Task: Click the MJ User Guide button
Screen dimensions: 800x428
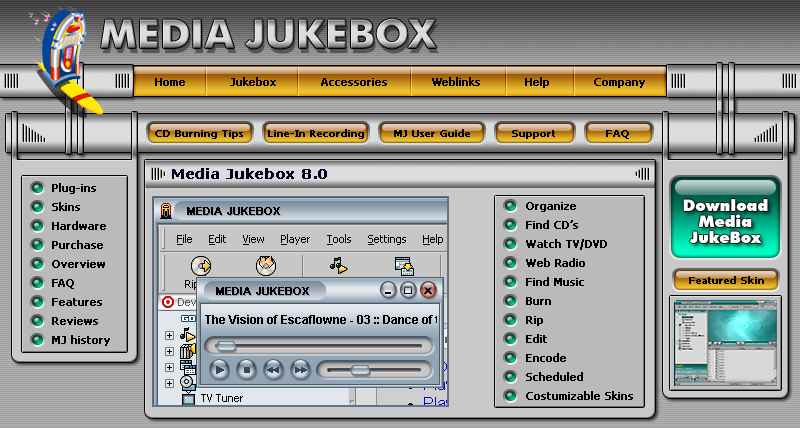Action: (432, 134)
